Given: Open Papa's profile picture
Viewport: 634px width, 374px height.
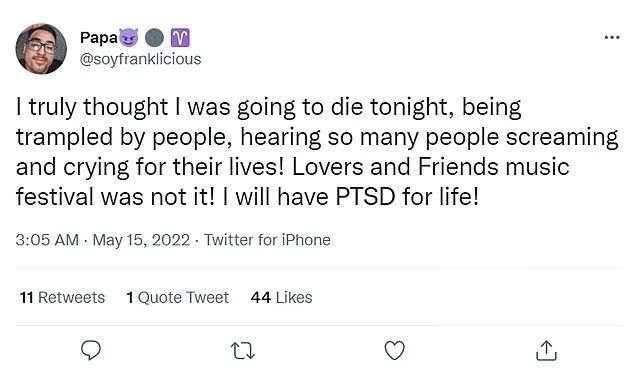Looking at the screenshot, I should click(41, 49).
